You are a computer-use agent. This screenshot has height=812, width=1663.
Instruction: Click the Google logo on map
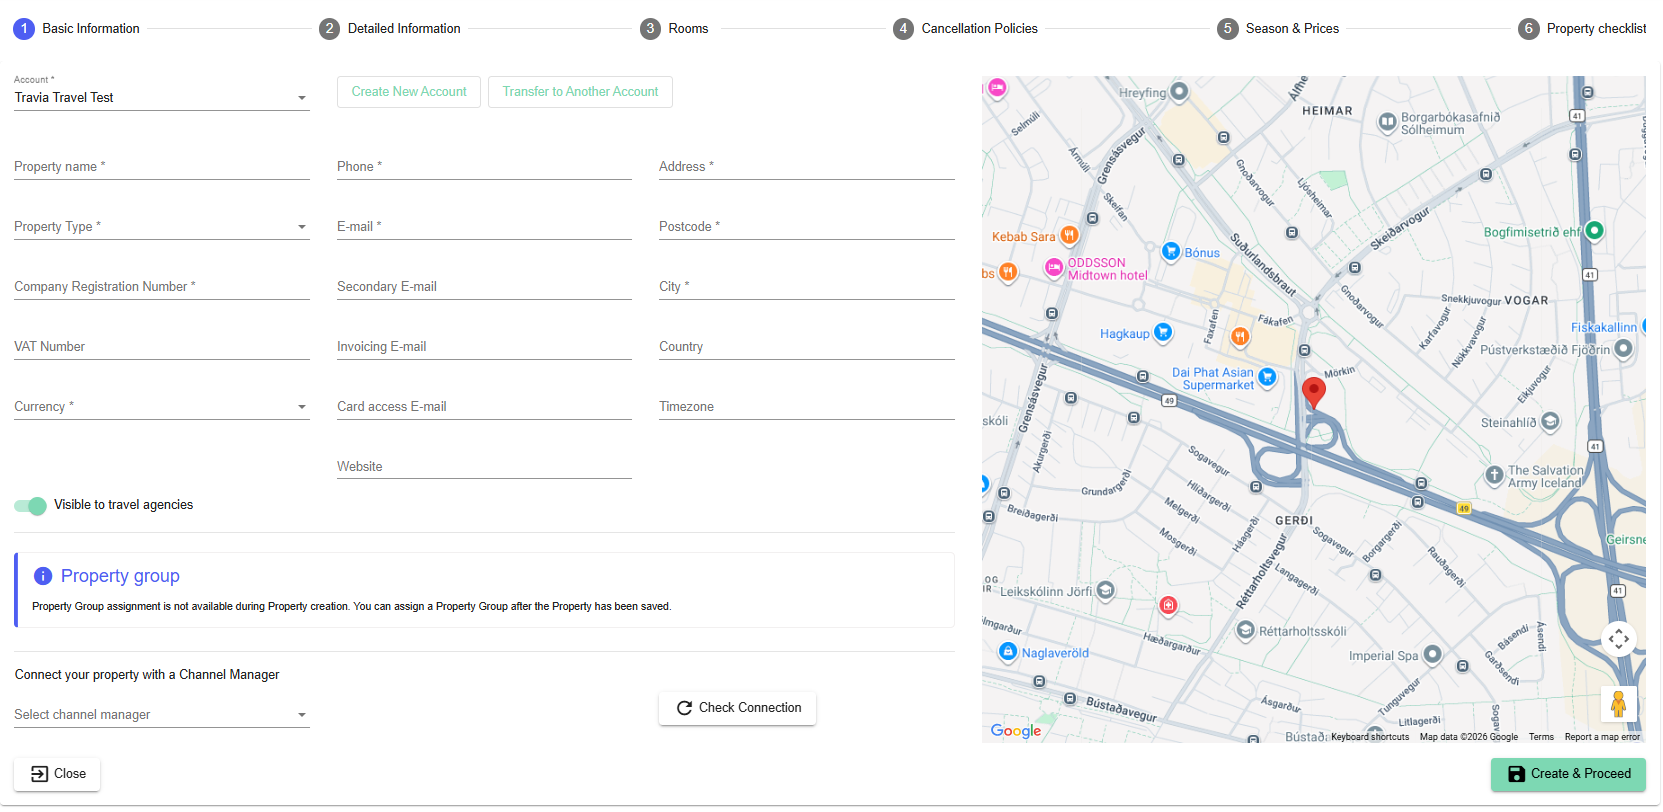click(1016, 731)
